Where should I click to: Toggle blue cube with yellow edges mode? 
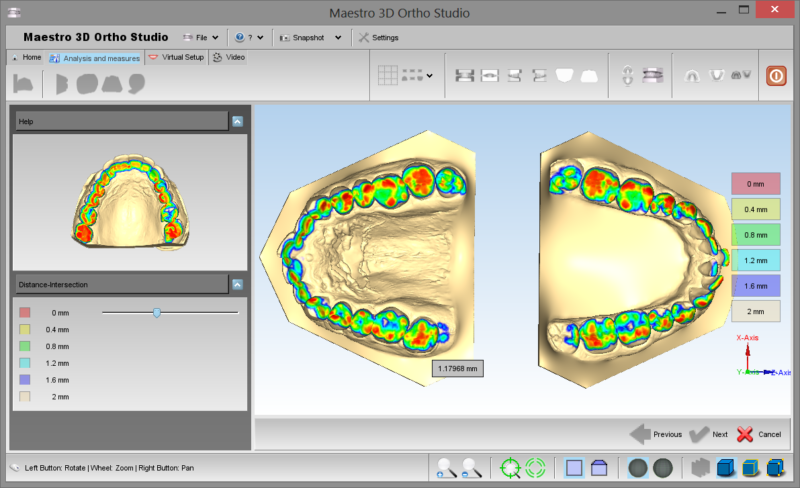point(751,468)
